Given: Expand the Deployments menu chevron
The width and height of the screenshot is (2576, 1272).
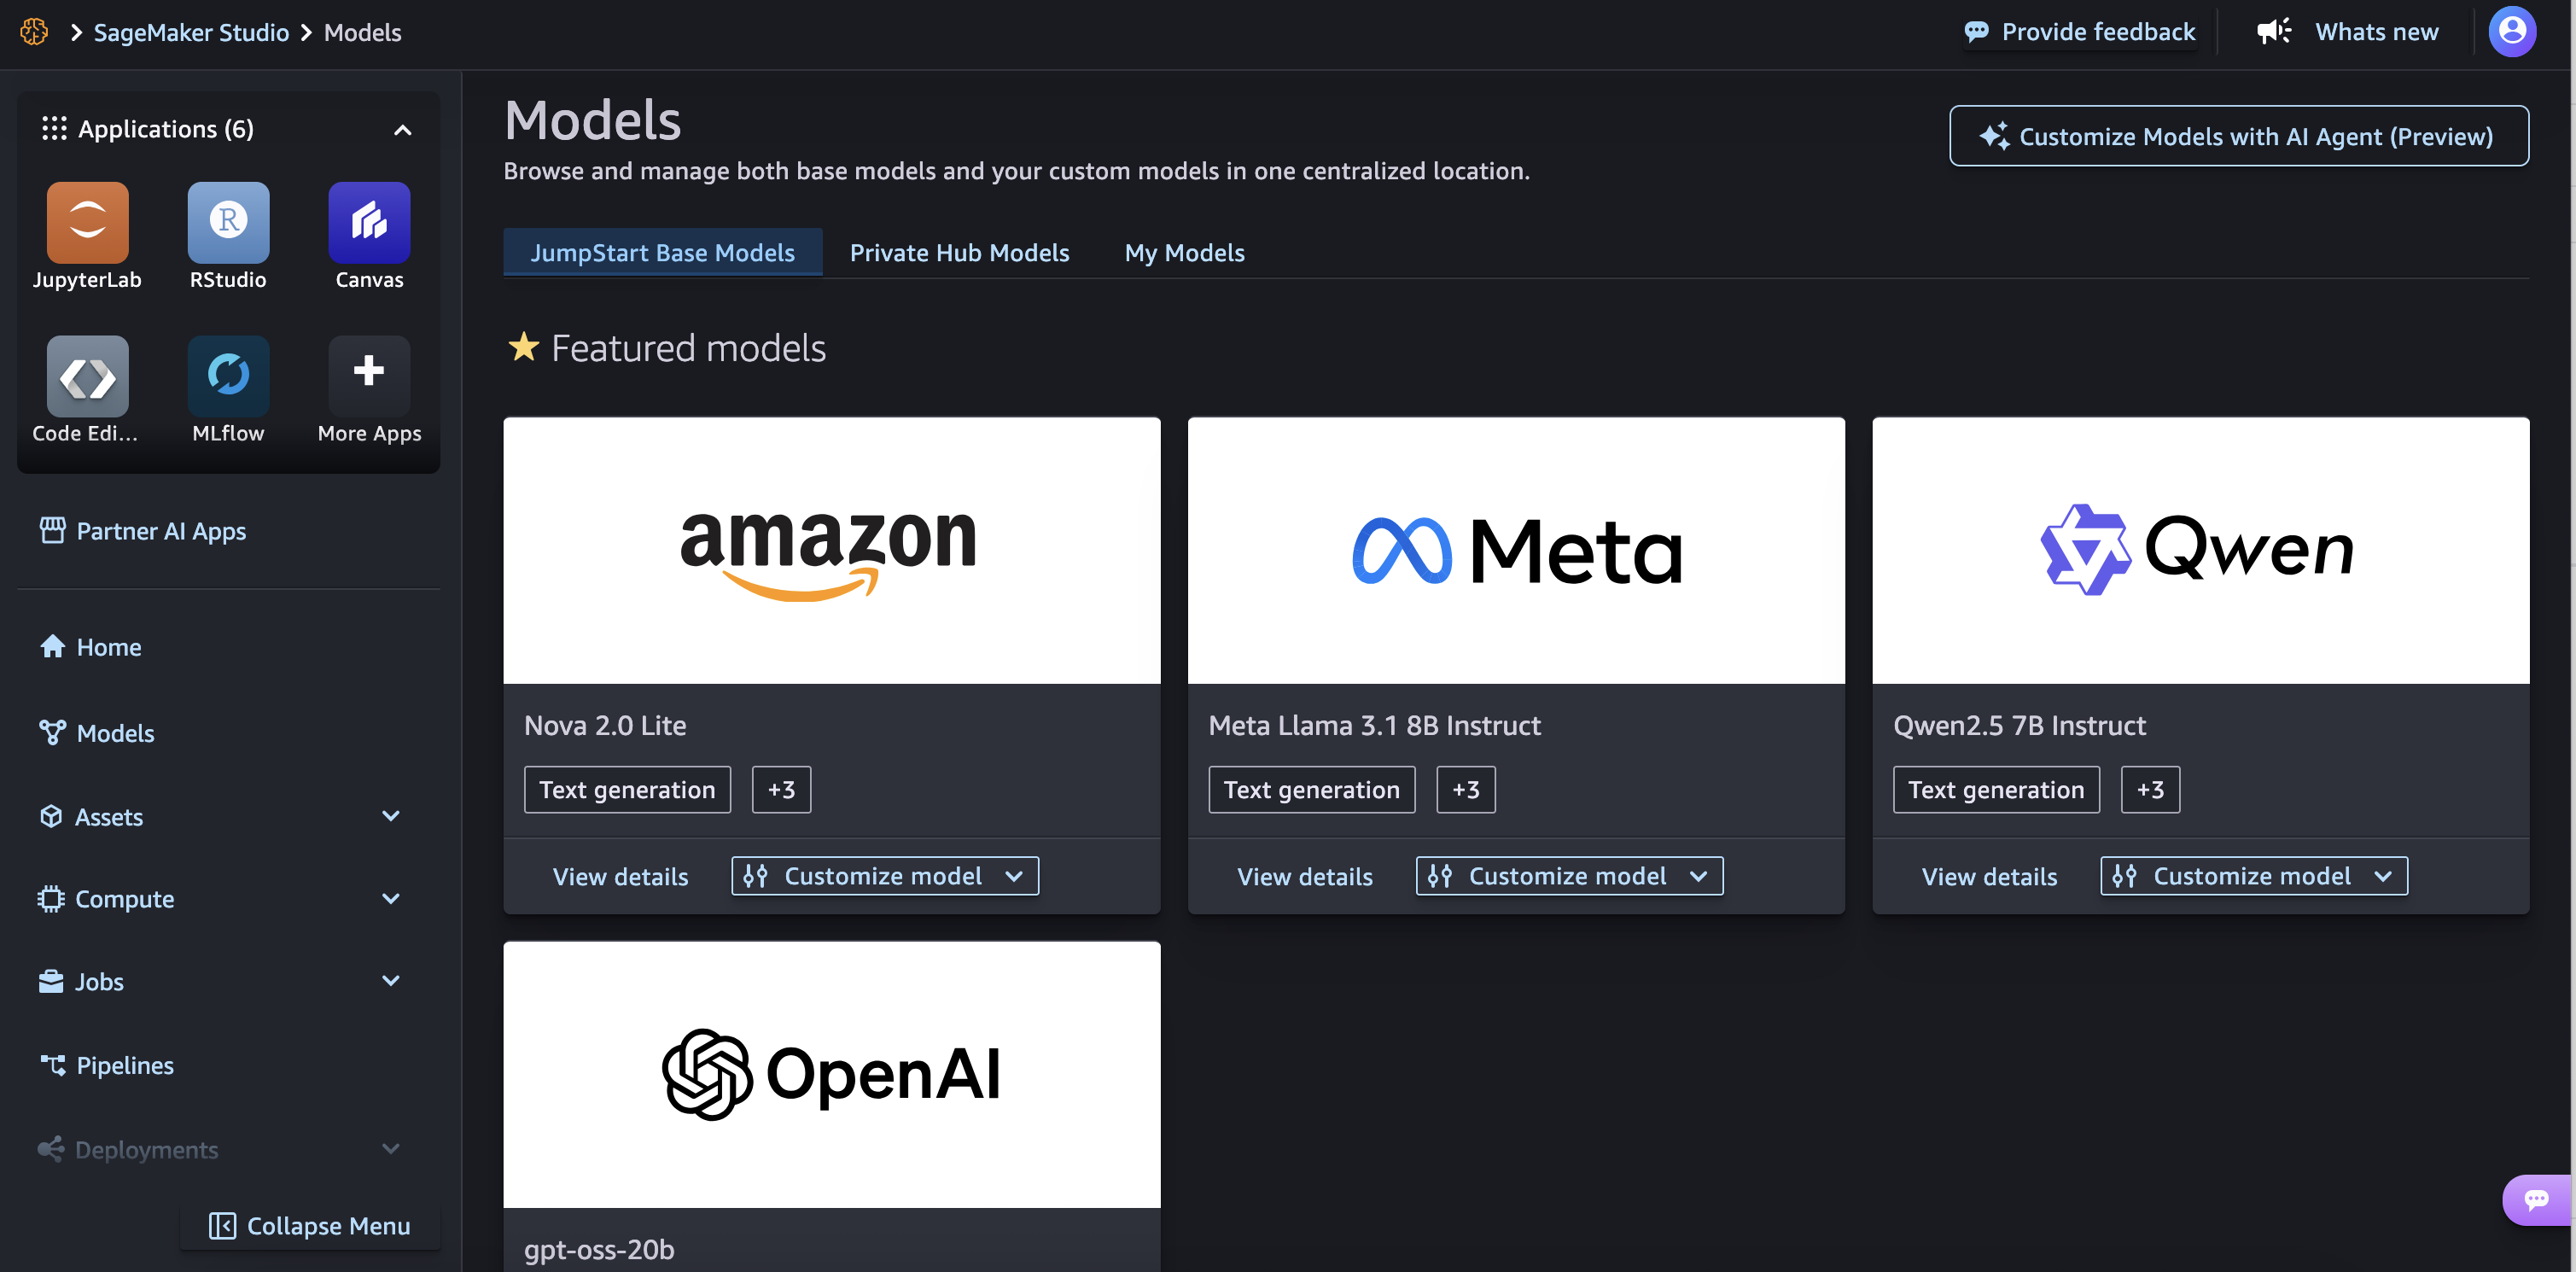Looking at the screenshot, I should pos(391,1148).
